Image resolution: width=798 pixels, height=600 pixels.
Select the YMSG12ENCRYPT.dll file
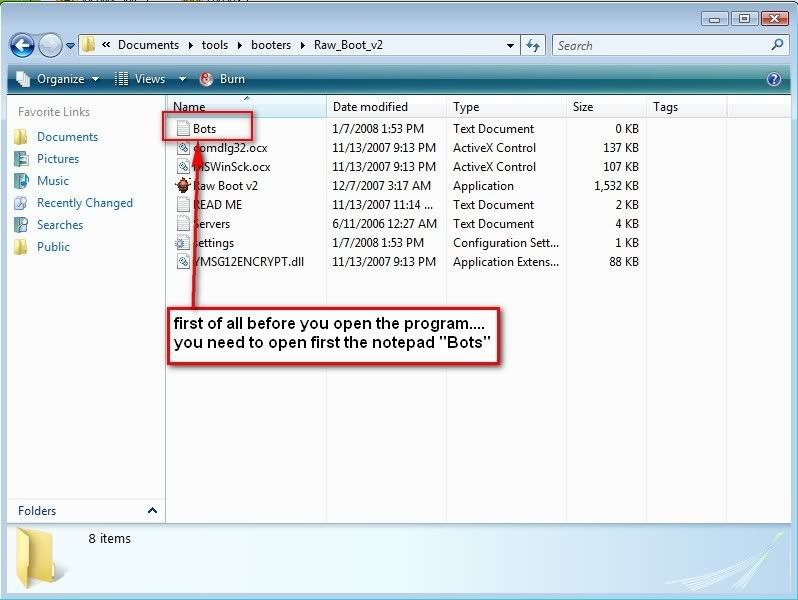coord(248,262)
